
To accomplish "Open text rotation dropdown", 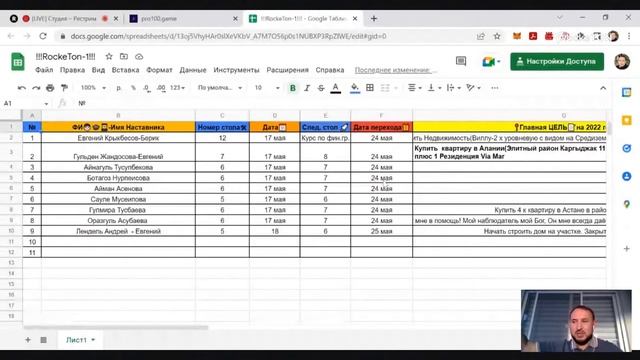I will (x=473, y=88).
